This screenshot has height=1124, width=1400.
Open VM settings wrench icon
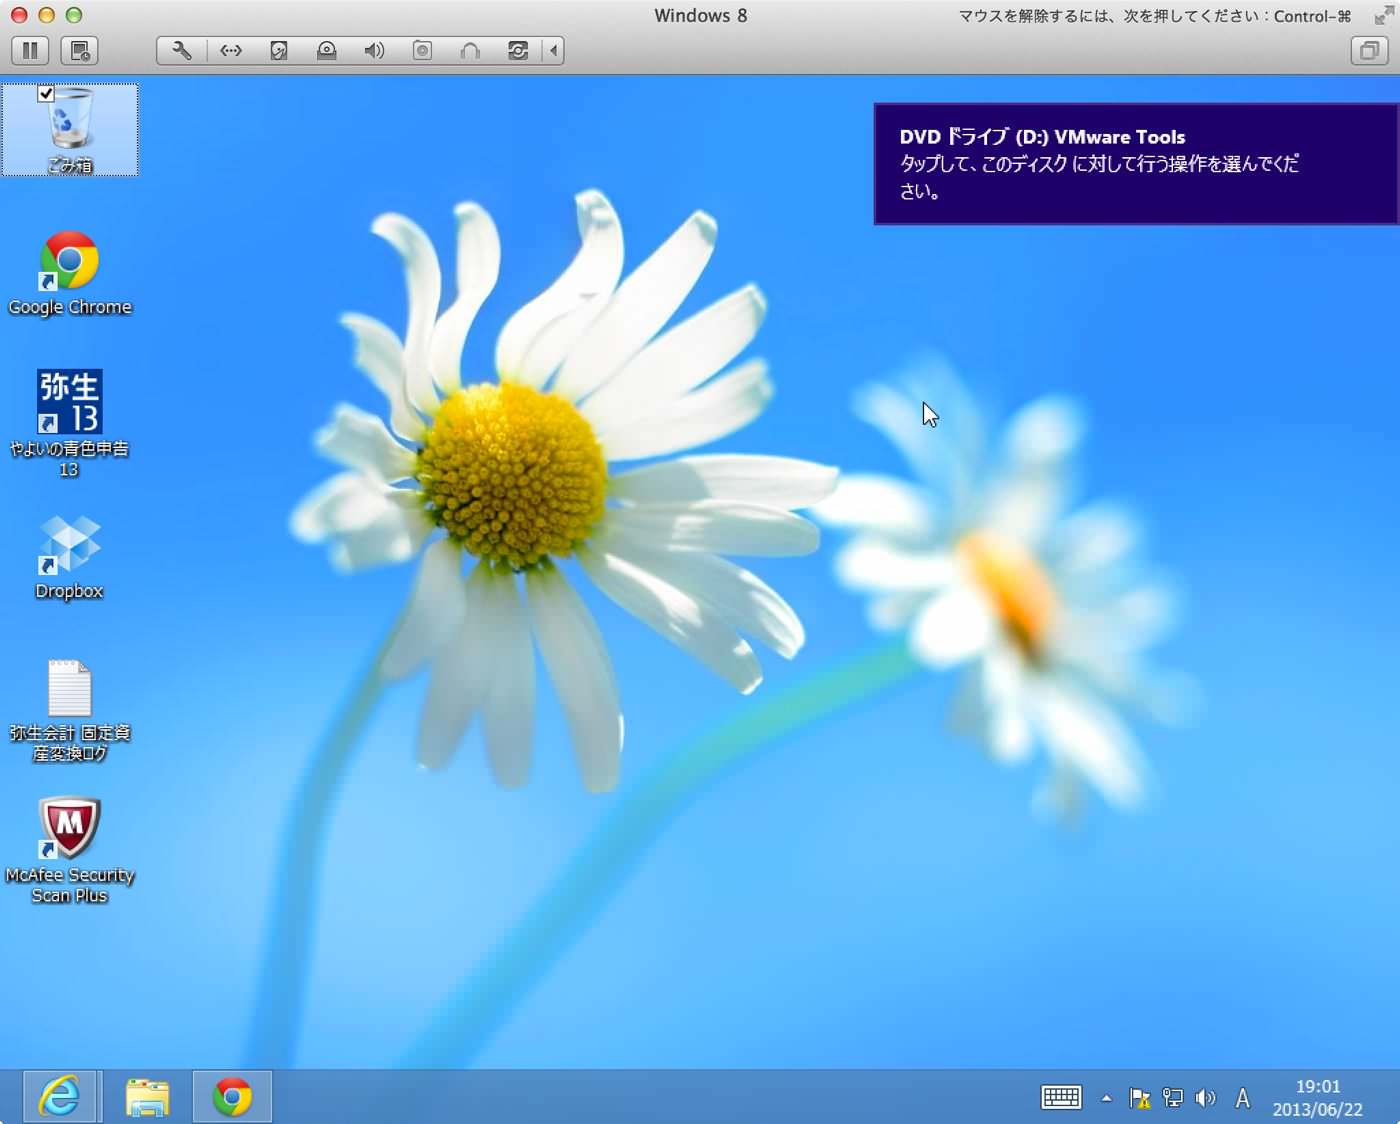182,50
